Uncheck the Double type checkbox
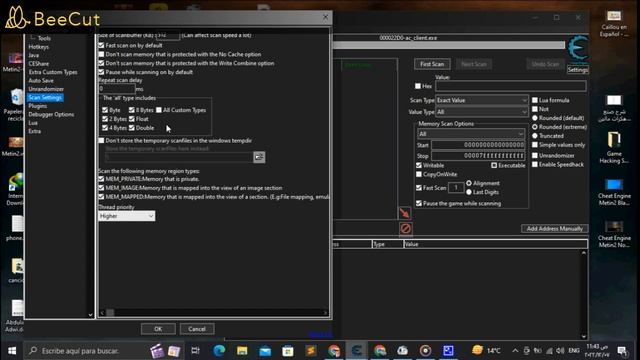 tap(131, 128)
